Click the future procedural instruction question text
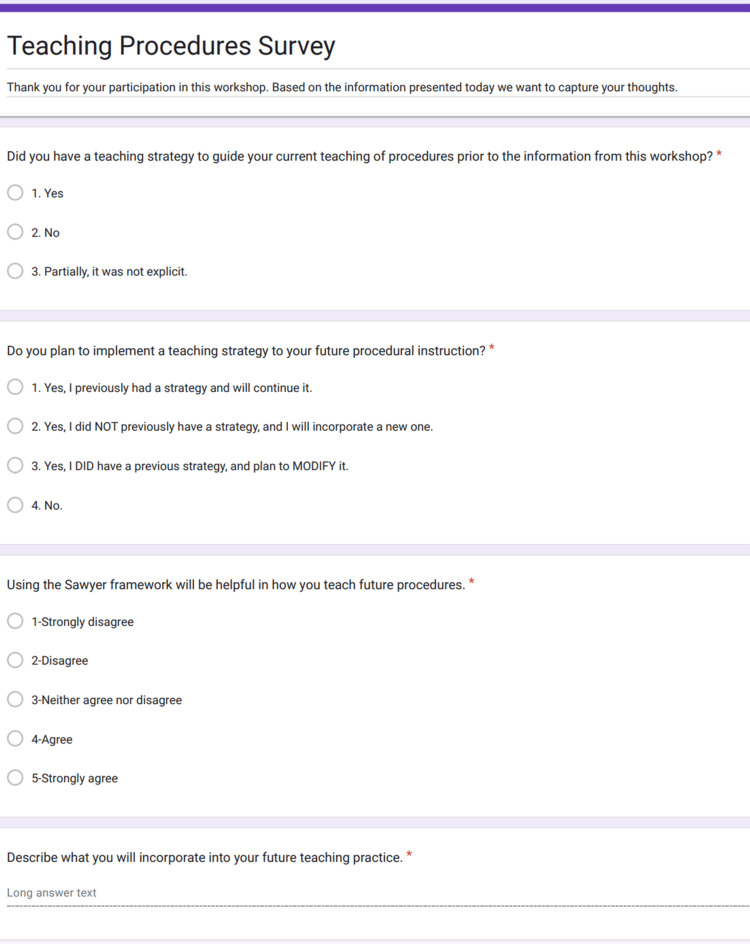Viewport: 750px width, 944px height. pyautogui.click(x=246, y=351)
